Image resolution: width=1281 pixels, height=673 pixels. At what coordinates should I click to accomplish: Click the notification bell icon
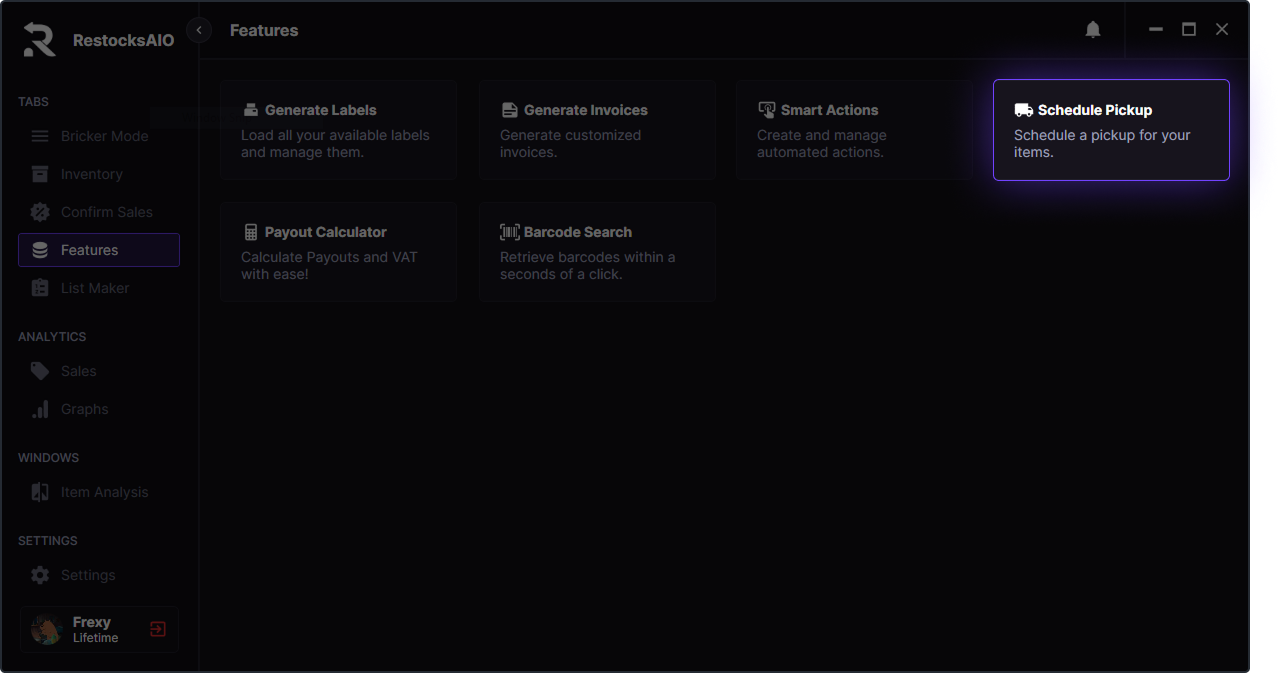pos(1093,30)
